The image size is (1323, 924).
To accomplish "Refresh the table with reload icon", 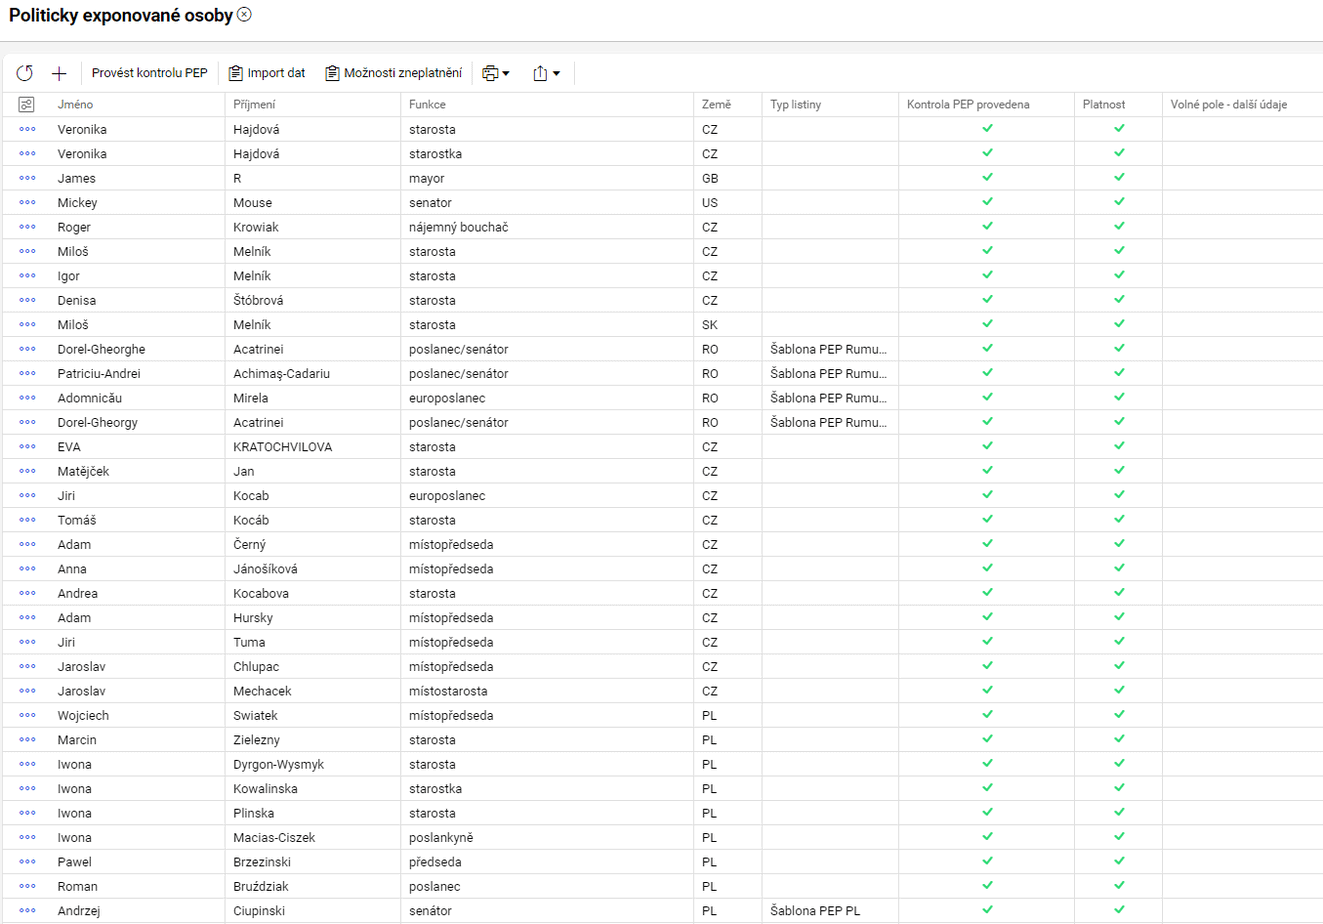I will click(25, 73).
